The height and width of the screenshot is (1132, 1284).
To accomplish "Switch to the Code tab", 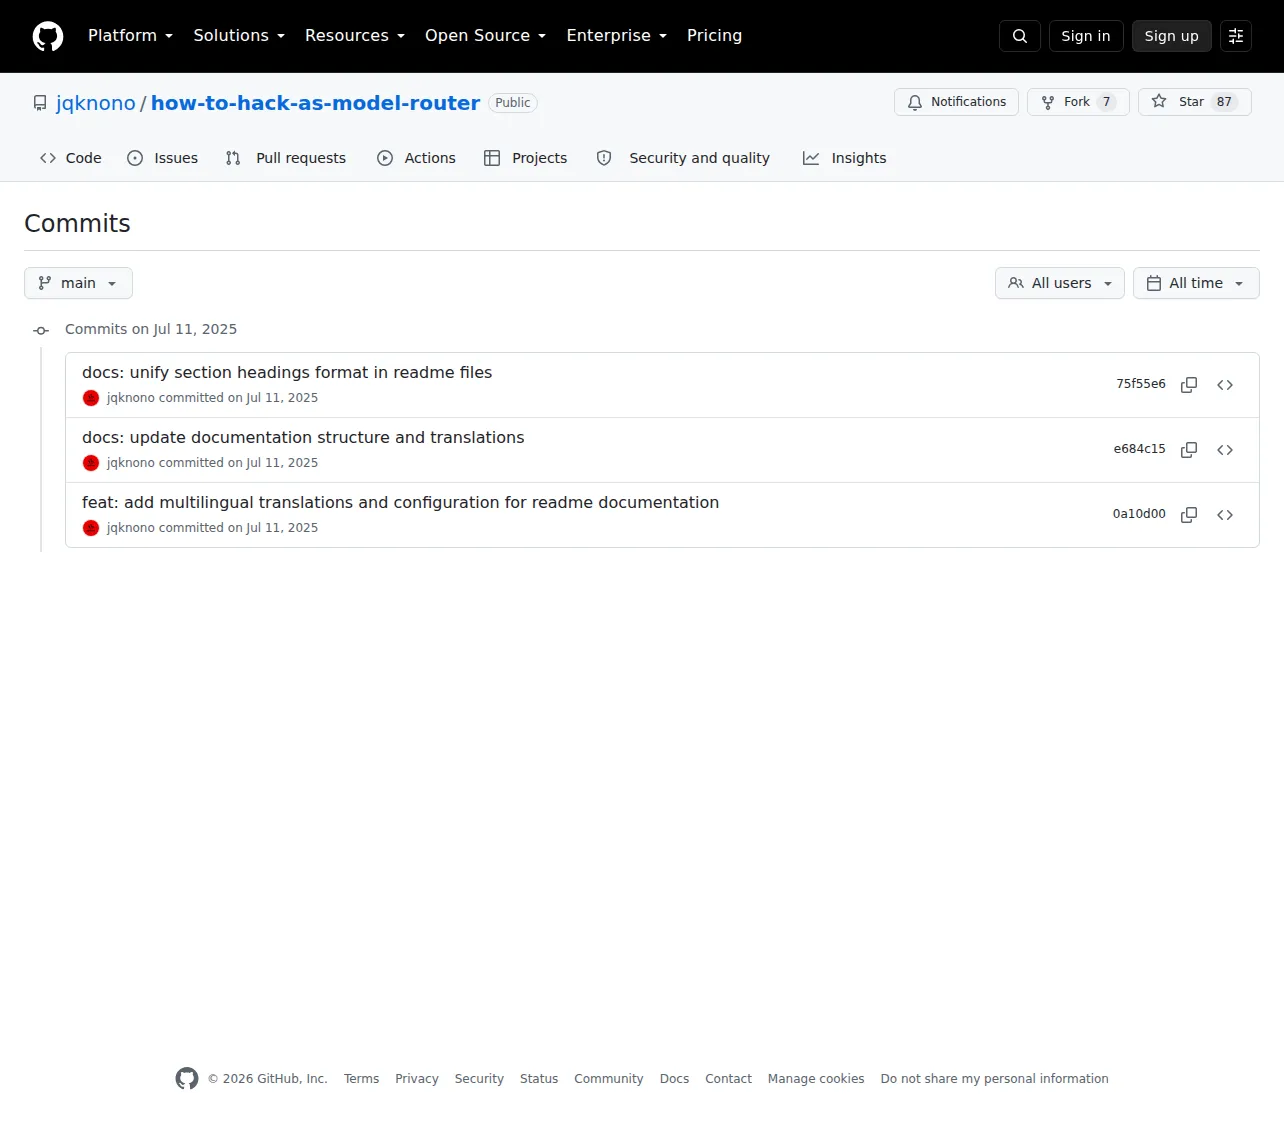I will 70,158.
